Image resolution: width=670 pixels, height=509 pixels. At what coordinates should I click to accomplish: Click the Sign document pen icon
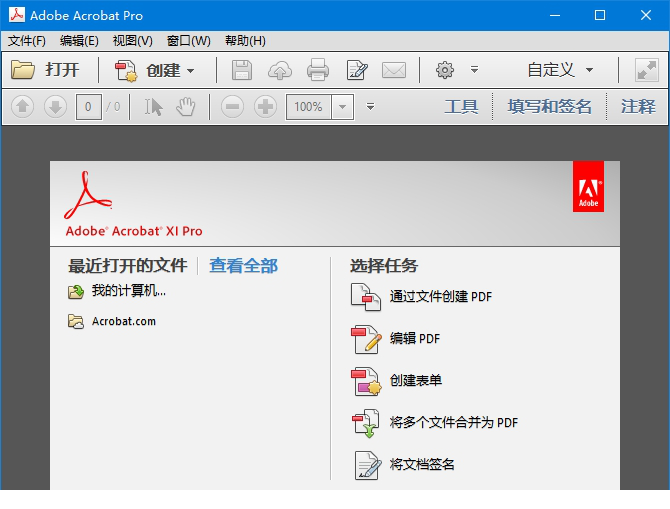pos(367,465)
